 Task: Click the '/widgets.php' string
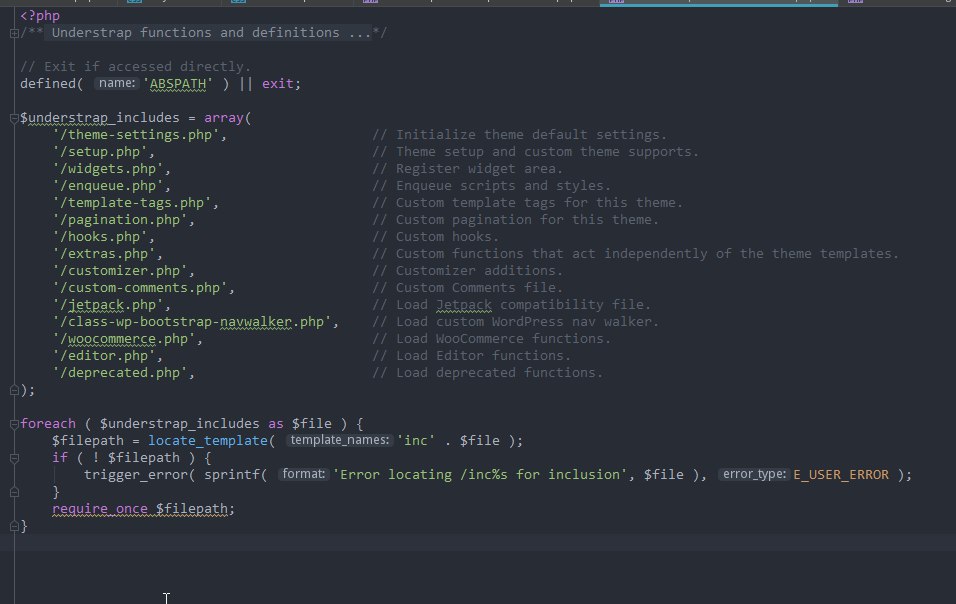tap(108, 169)
